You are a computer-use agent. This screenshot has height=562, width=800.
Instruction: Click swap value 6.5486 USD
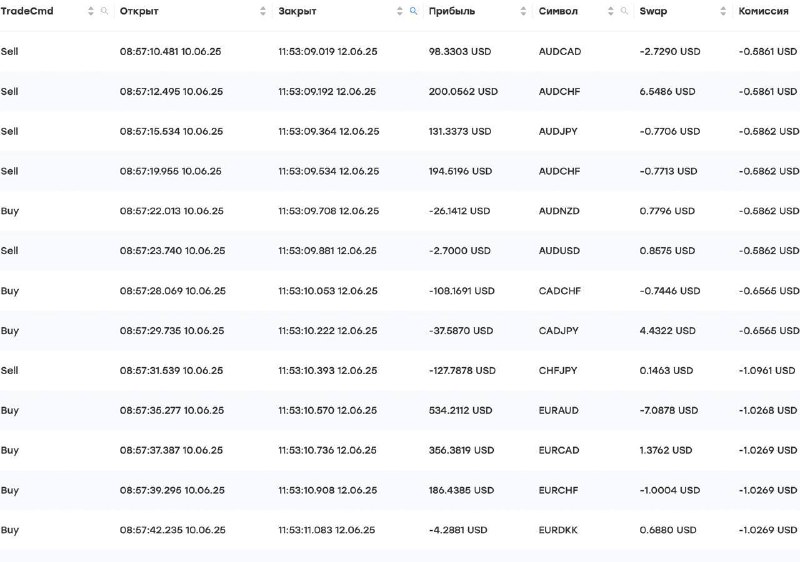click(667, 92)
